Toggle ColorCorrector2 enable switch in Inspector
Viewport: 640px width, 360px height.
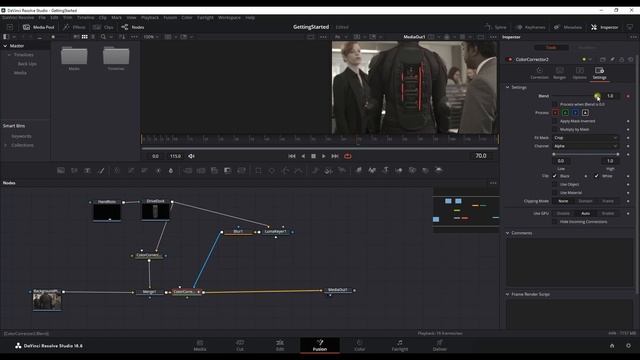(509, 59)
